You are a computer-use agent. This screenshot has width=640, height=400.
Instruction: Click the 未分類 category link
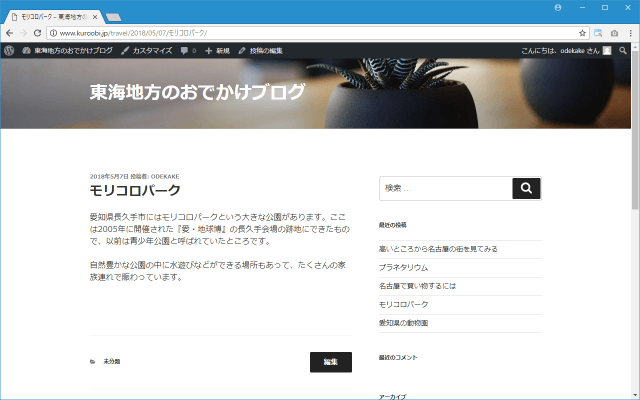(x=111, y=362)
